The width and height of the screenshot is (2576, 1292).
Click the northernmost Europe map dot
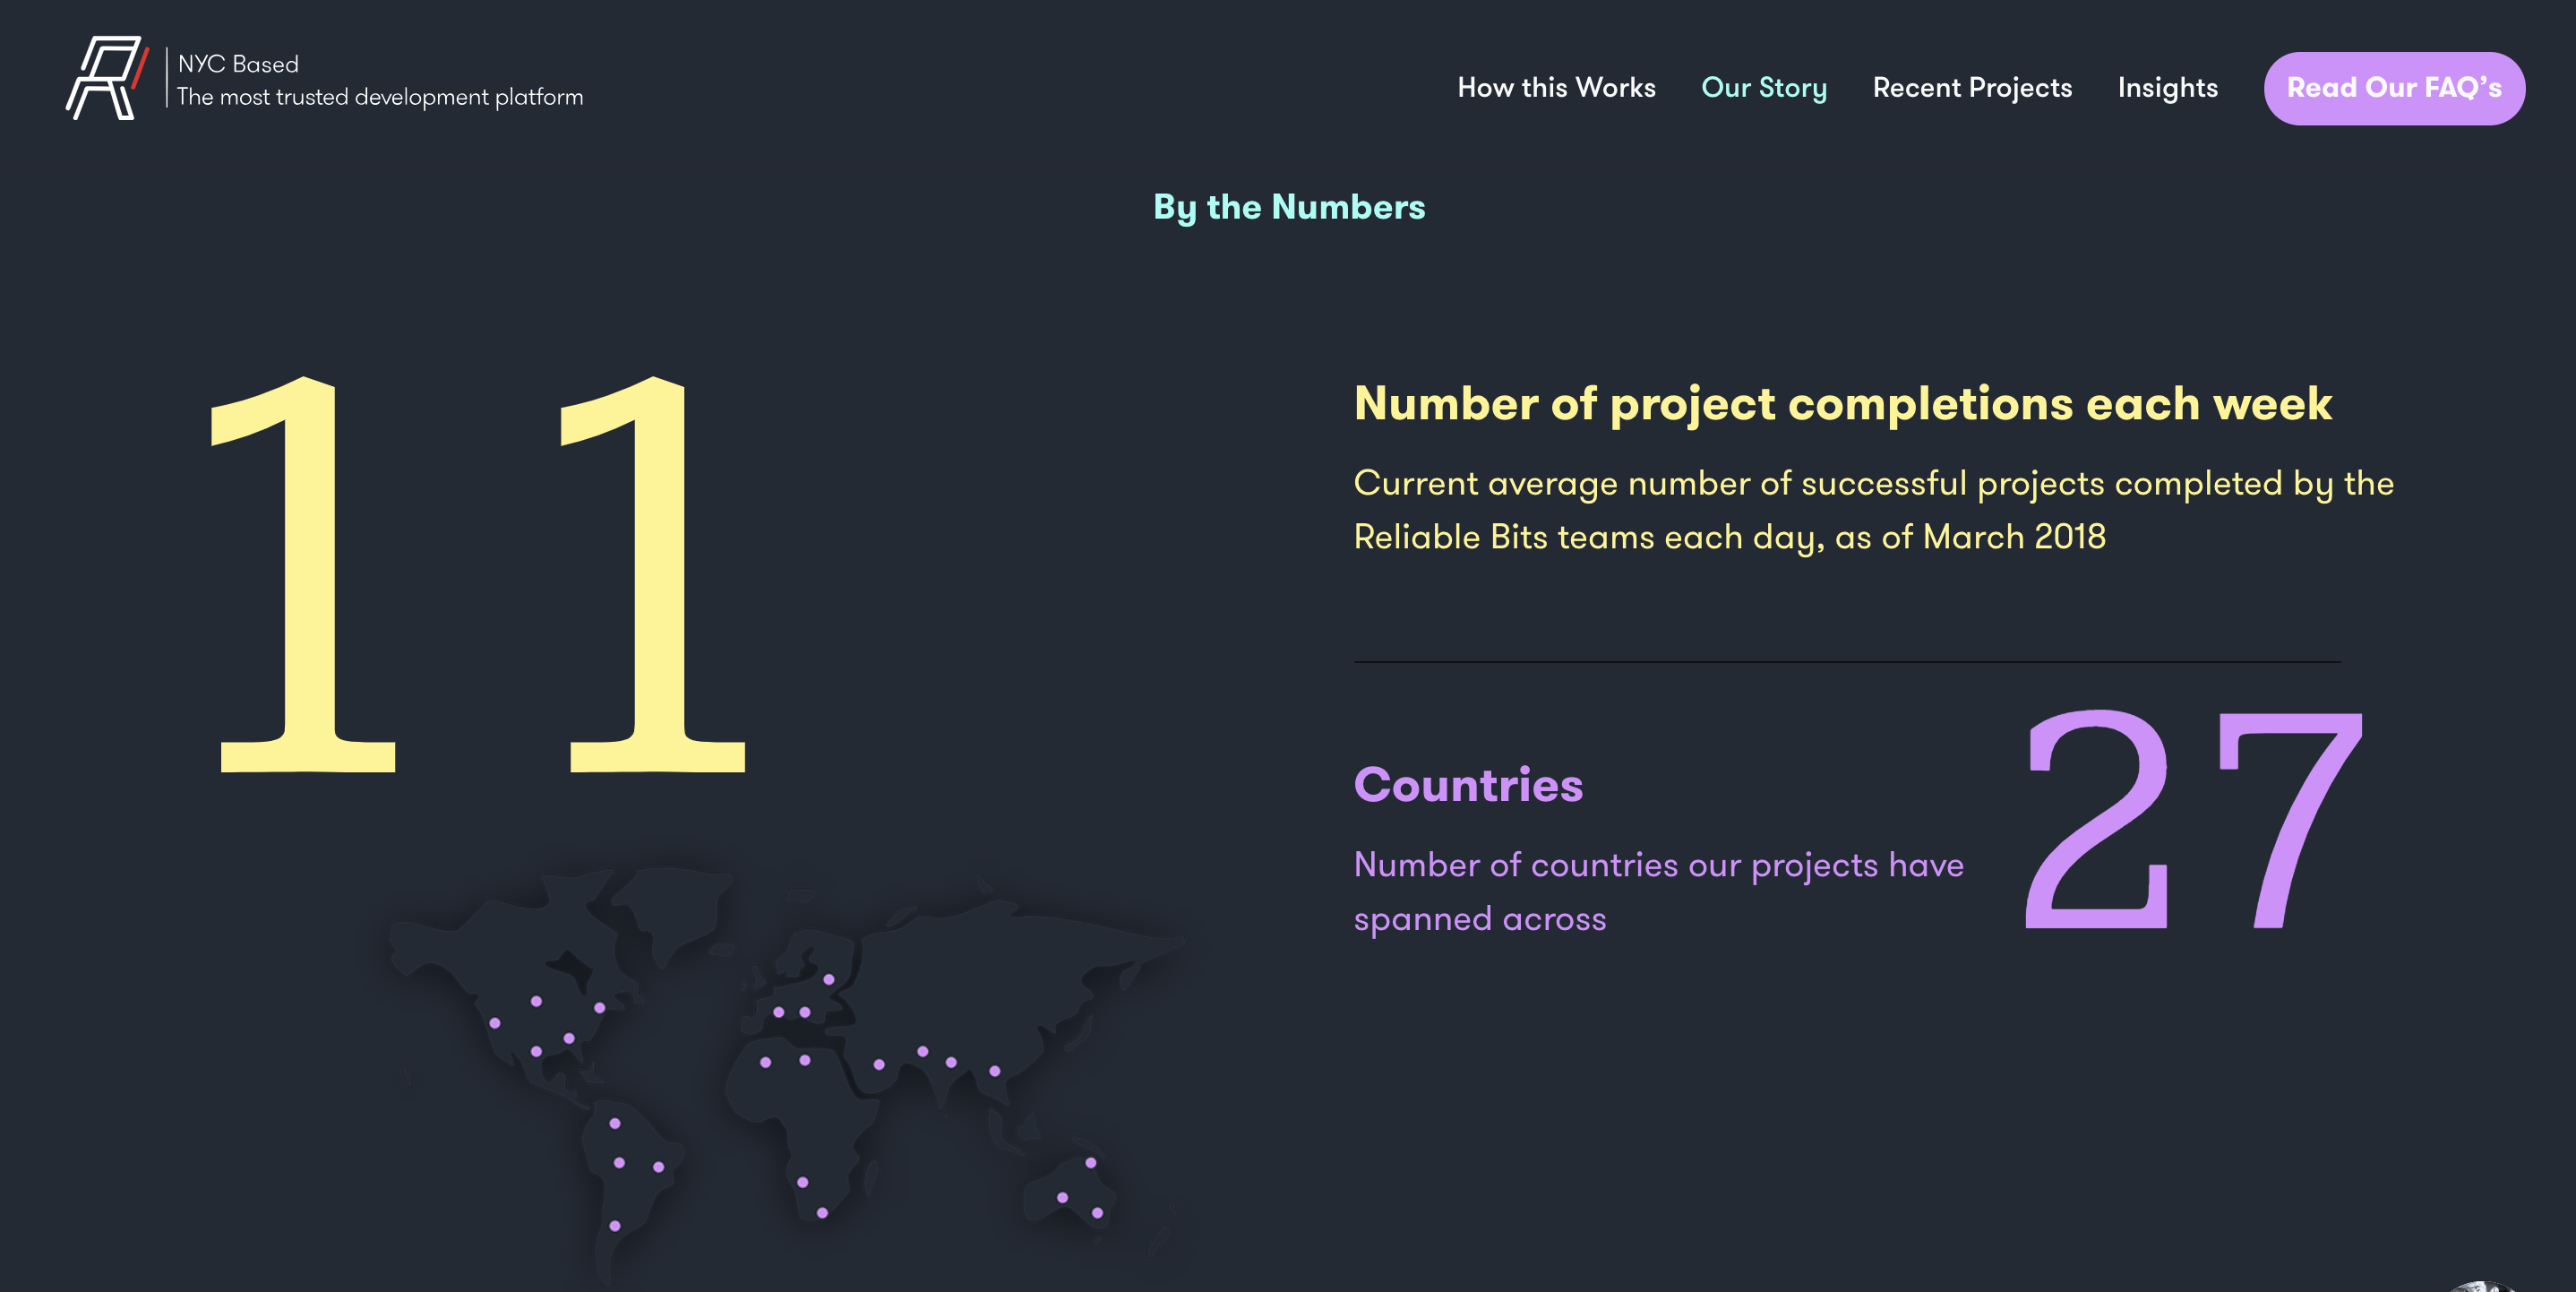828,979
